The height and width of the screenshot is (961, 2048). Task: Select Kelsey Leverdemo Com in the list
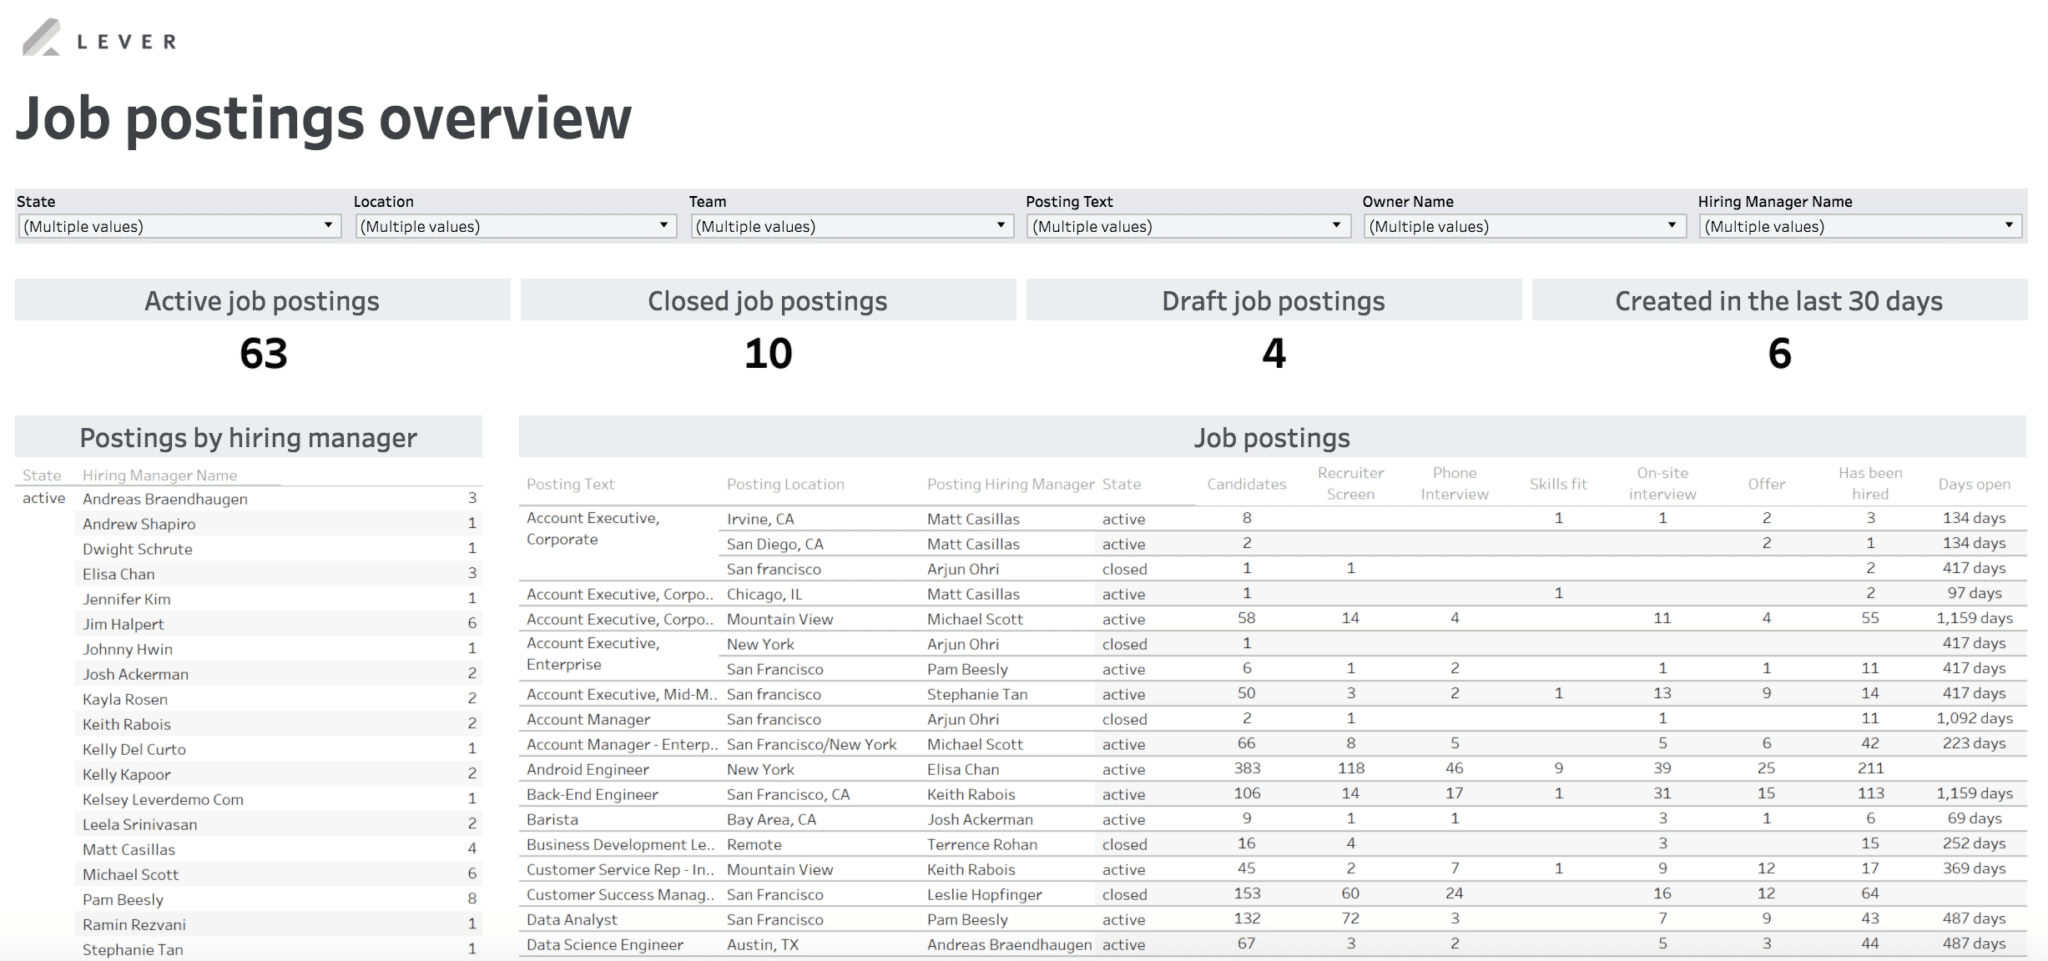[163, 798]
